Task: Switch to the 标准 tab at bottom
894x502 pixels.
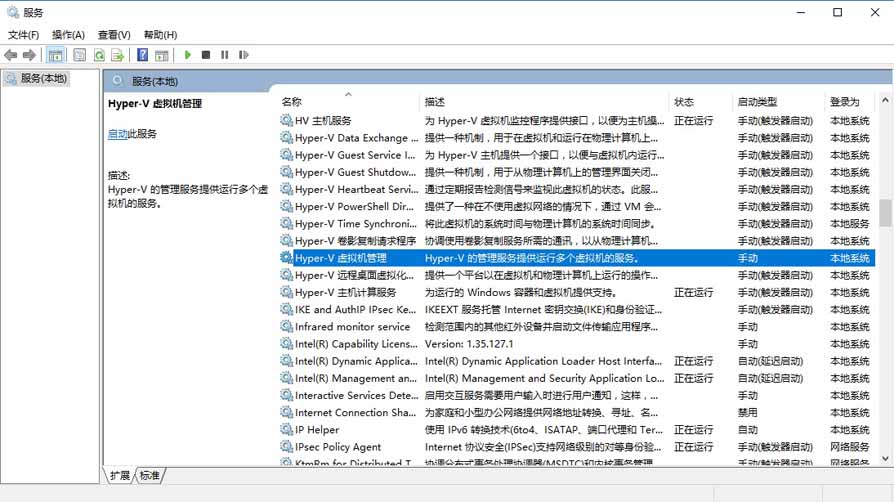Action: 150,476
